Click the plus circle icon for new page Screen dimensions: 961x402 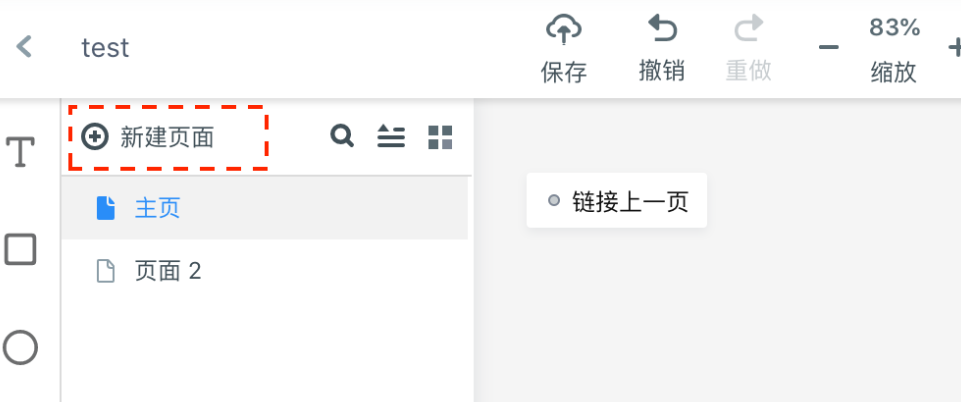(x=94, y=137)
